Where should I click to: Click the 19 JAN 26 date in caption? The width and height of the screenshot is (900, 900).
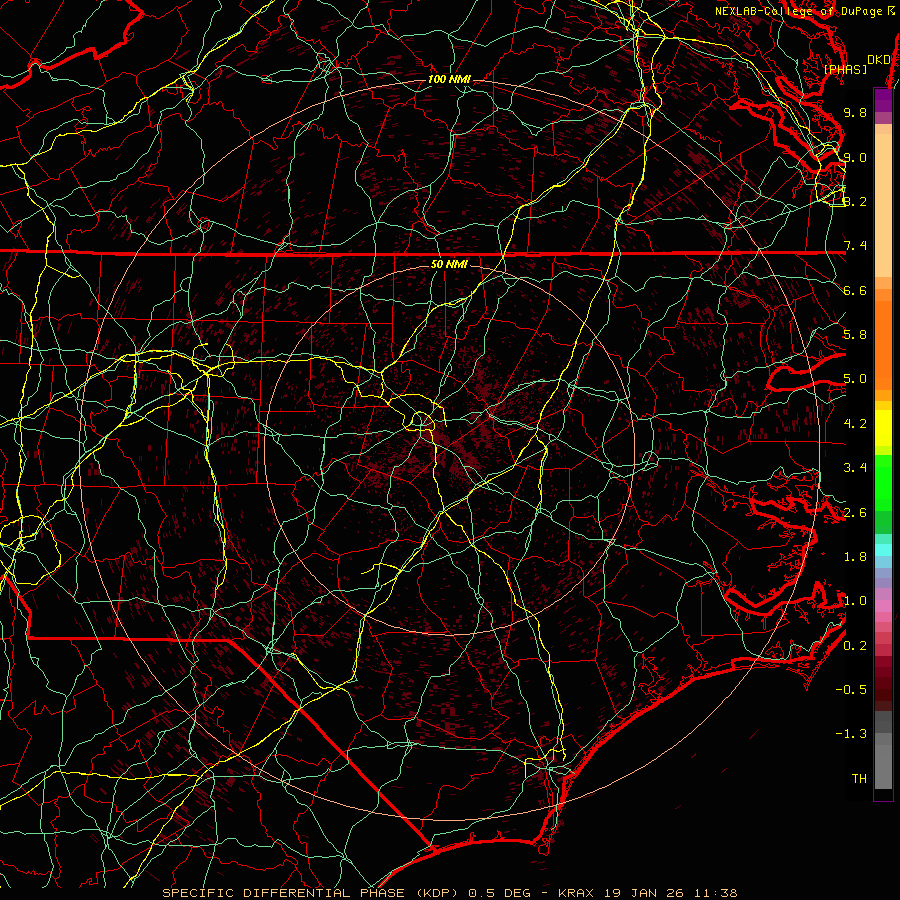tap(642, 893)
